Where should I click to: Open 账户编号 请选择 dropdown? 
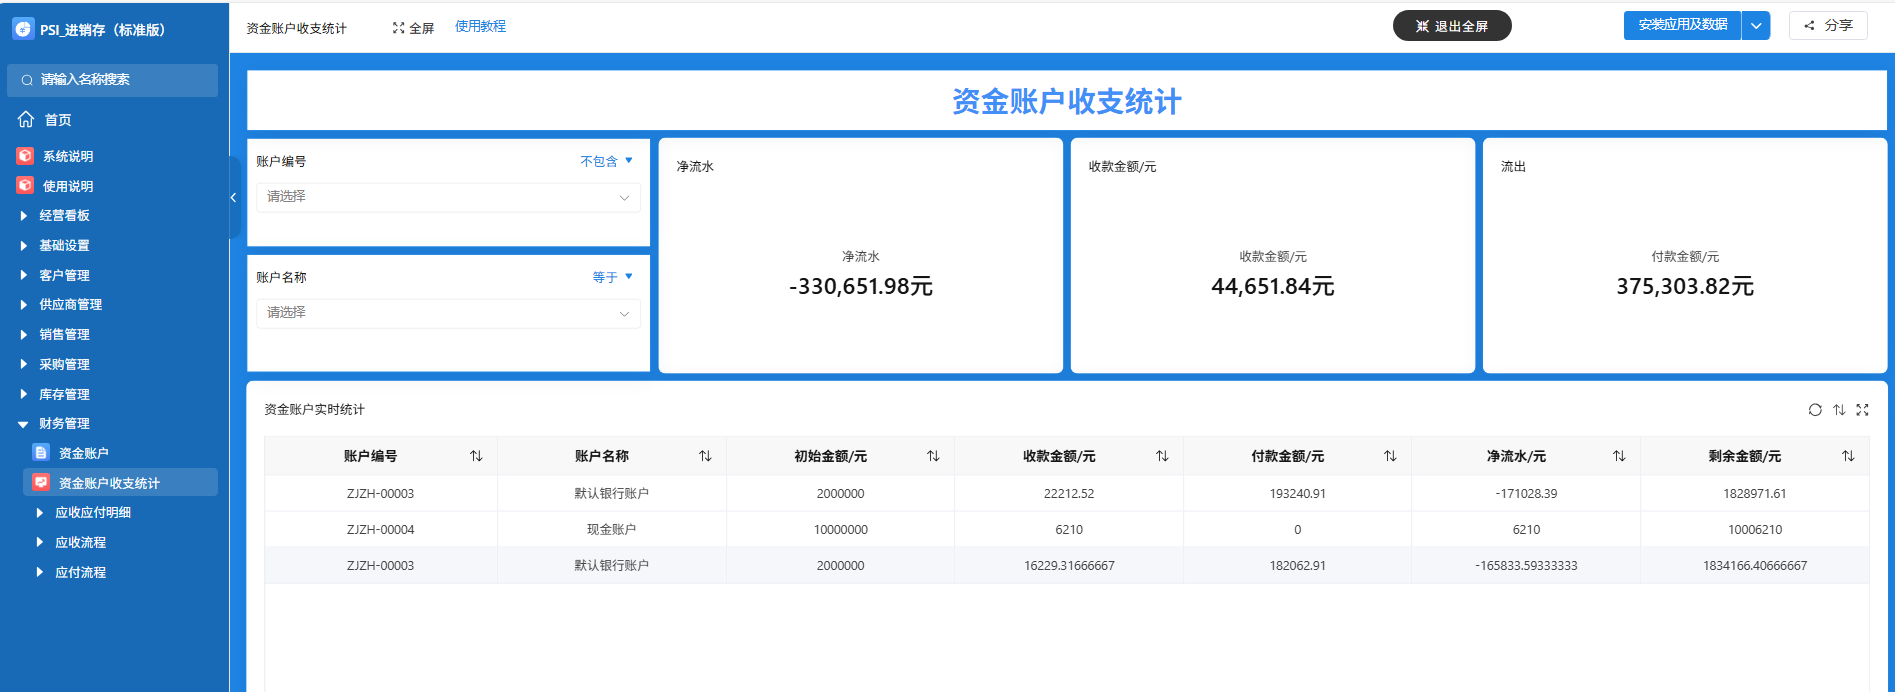(448, 197)
